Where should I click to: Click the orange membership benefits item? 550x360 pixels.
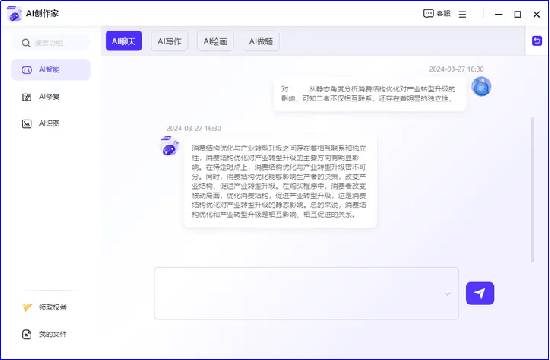[x=45, y=307]
